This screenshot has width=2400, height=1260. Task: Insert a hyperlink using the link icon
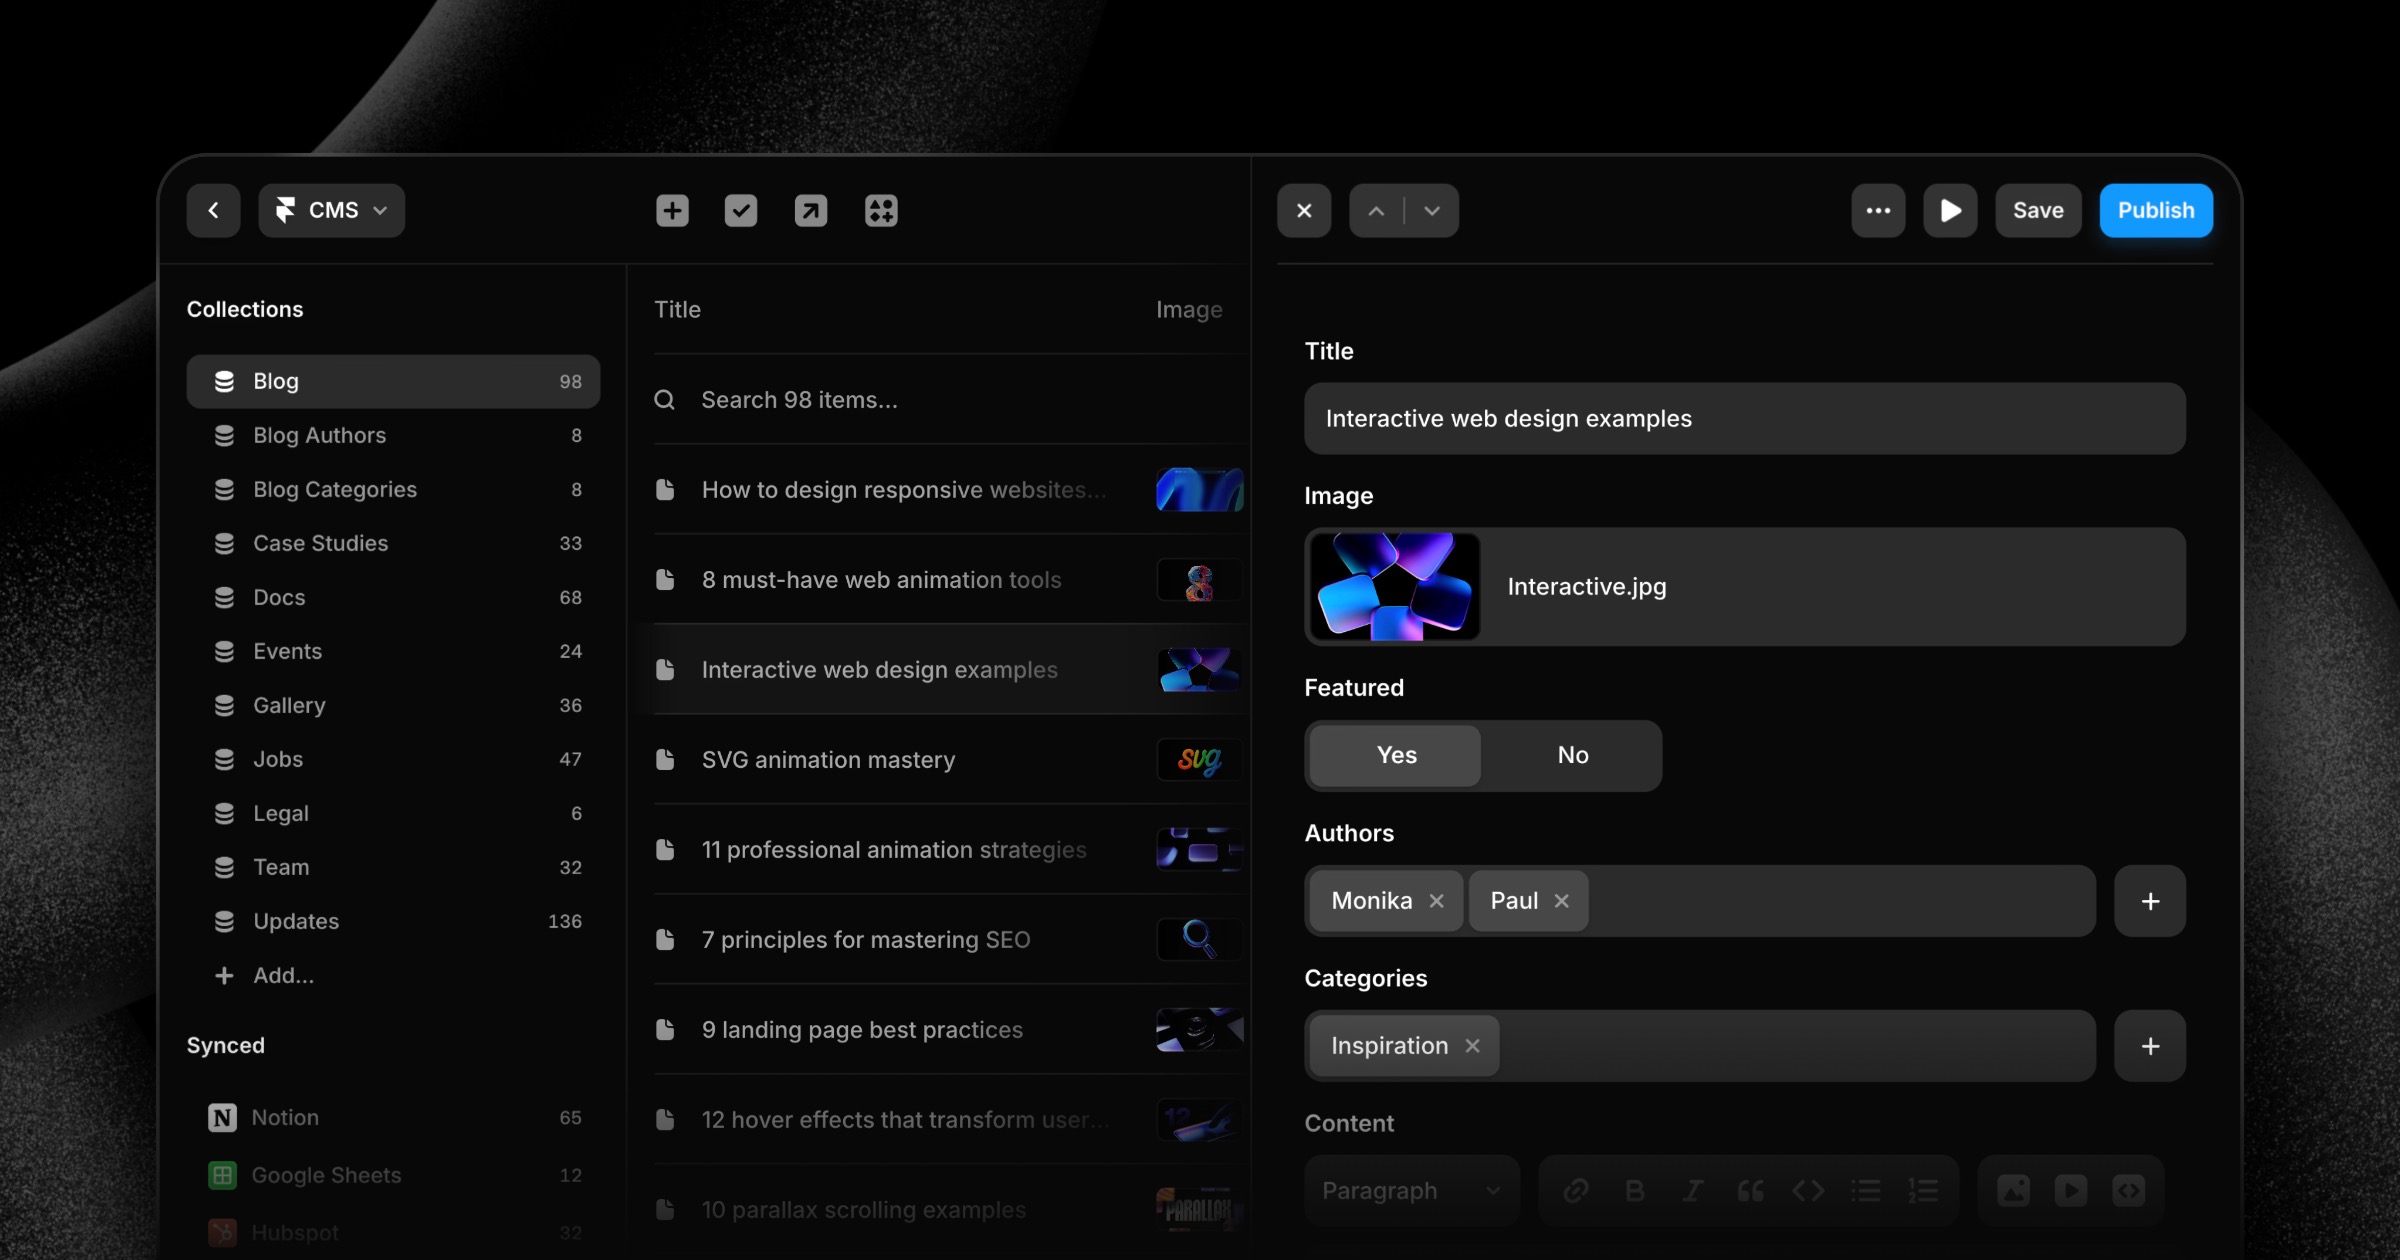click(1577, 1190)
